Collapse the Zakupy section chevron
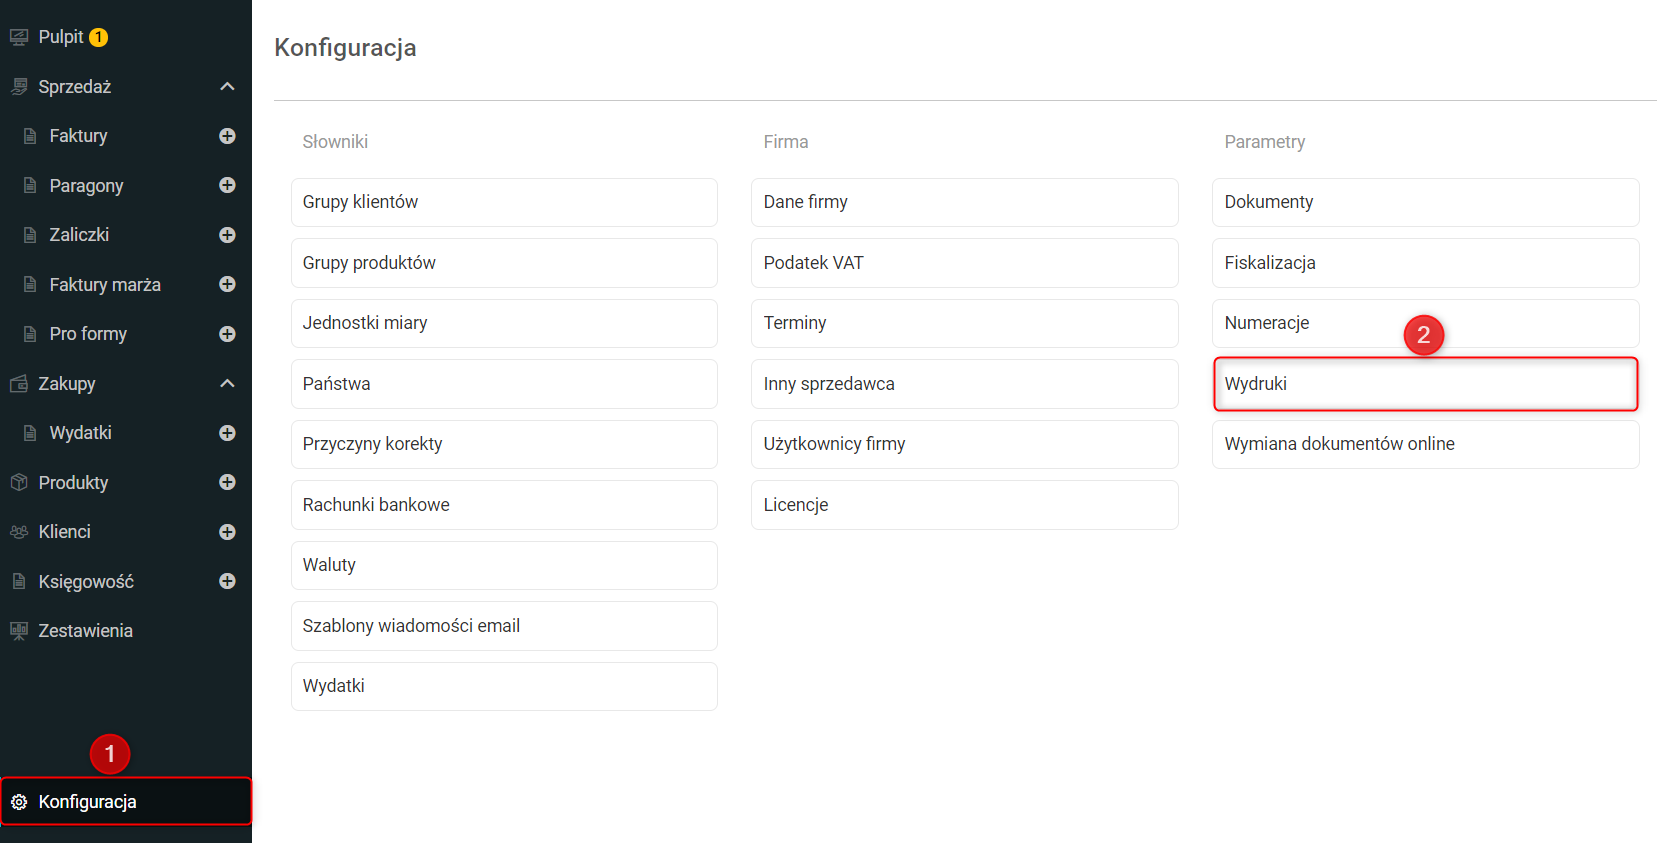The image size is (1677, 843). click(227, 383)
